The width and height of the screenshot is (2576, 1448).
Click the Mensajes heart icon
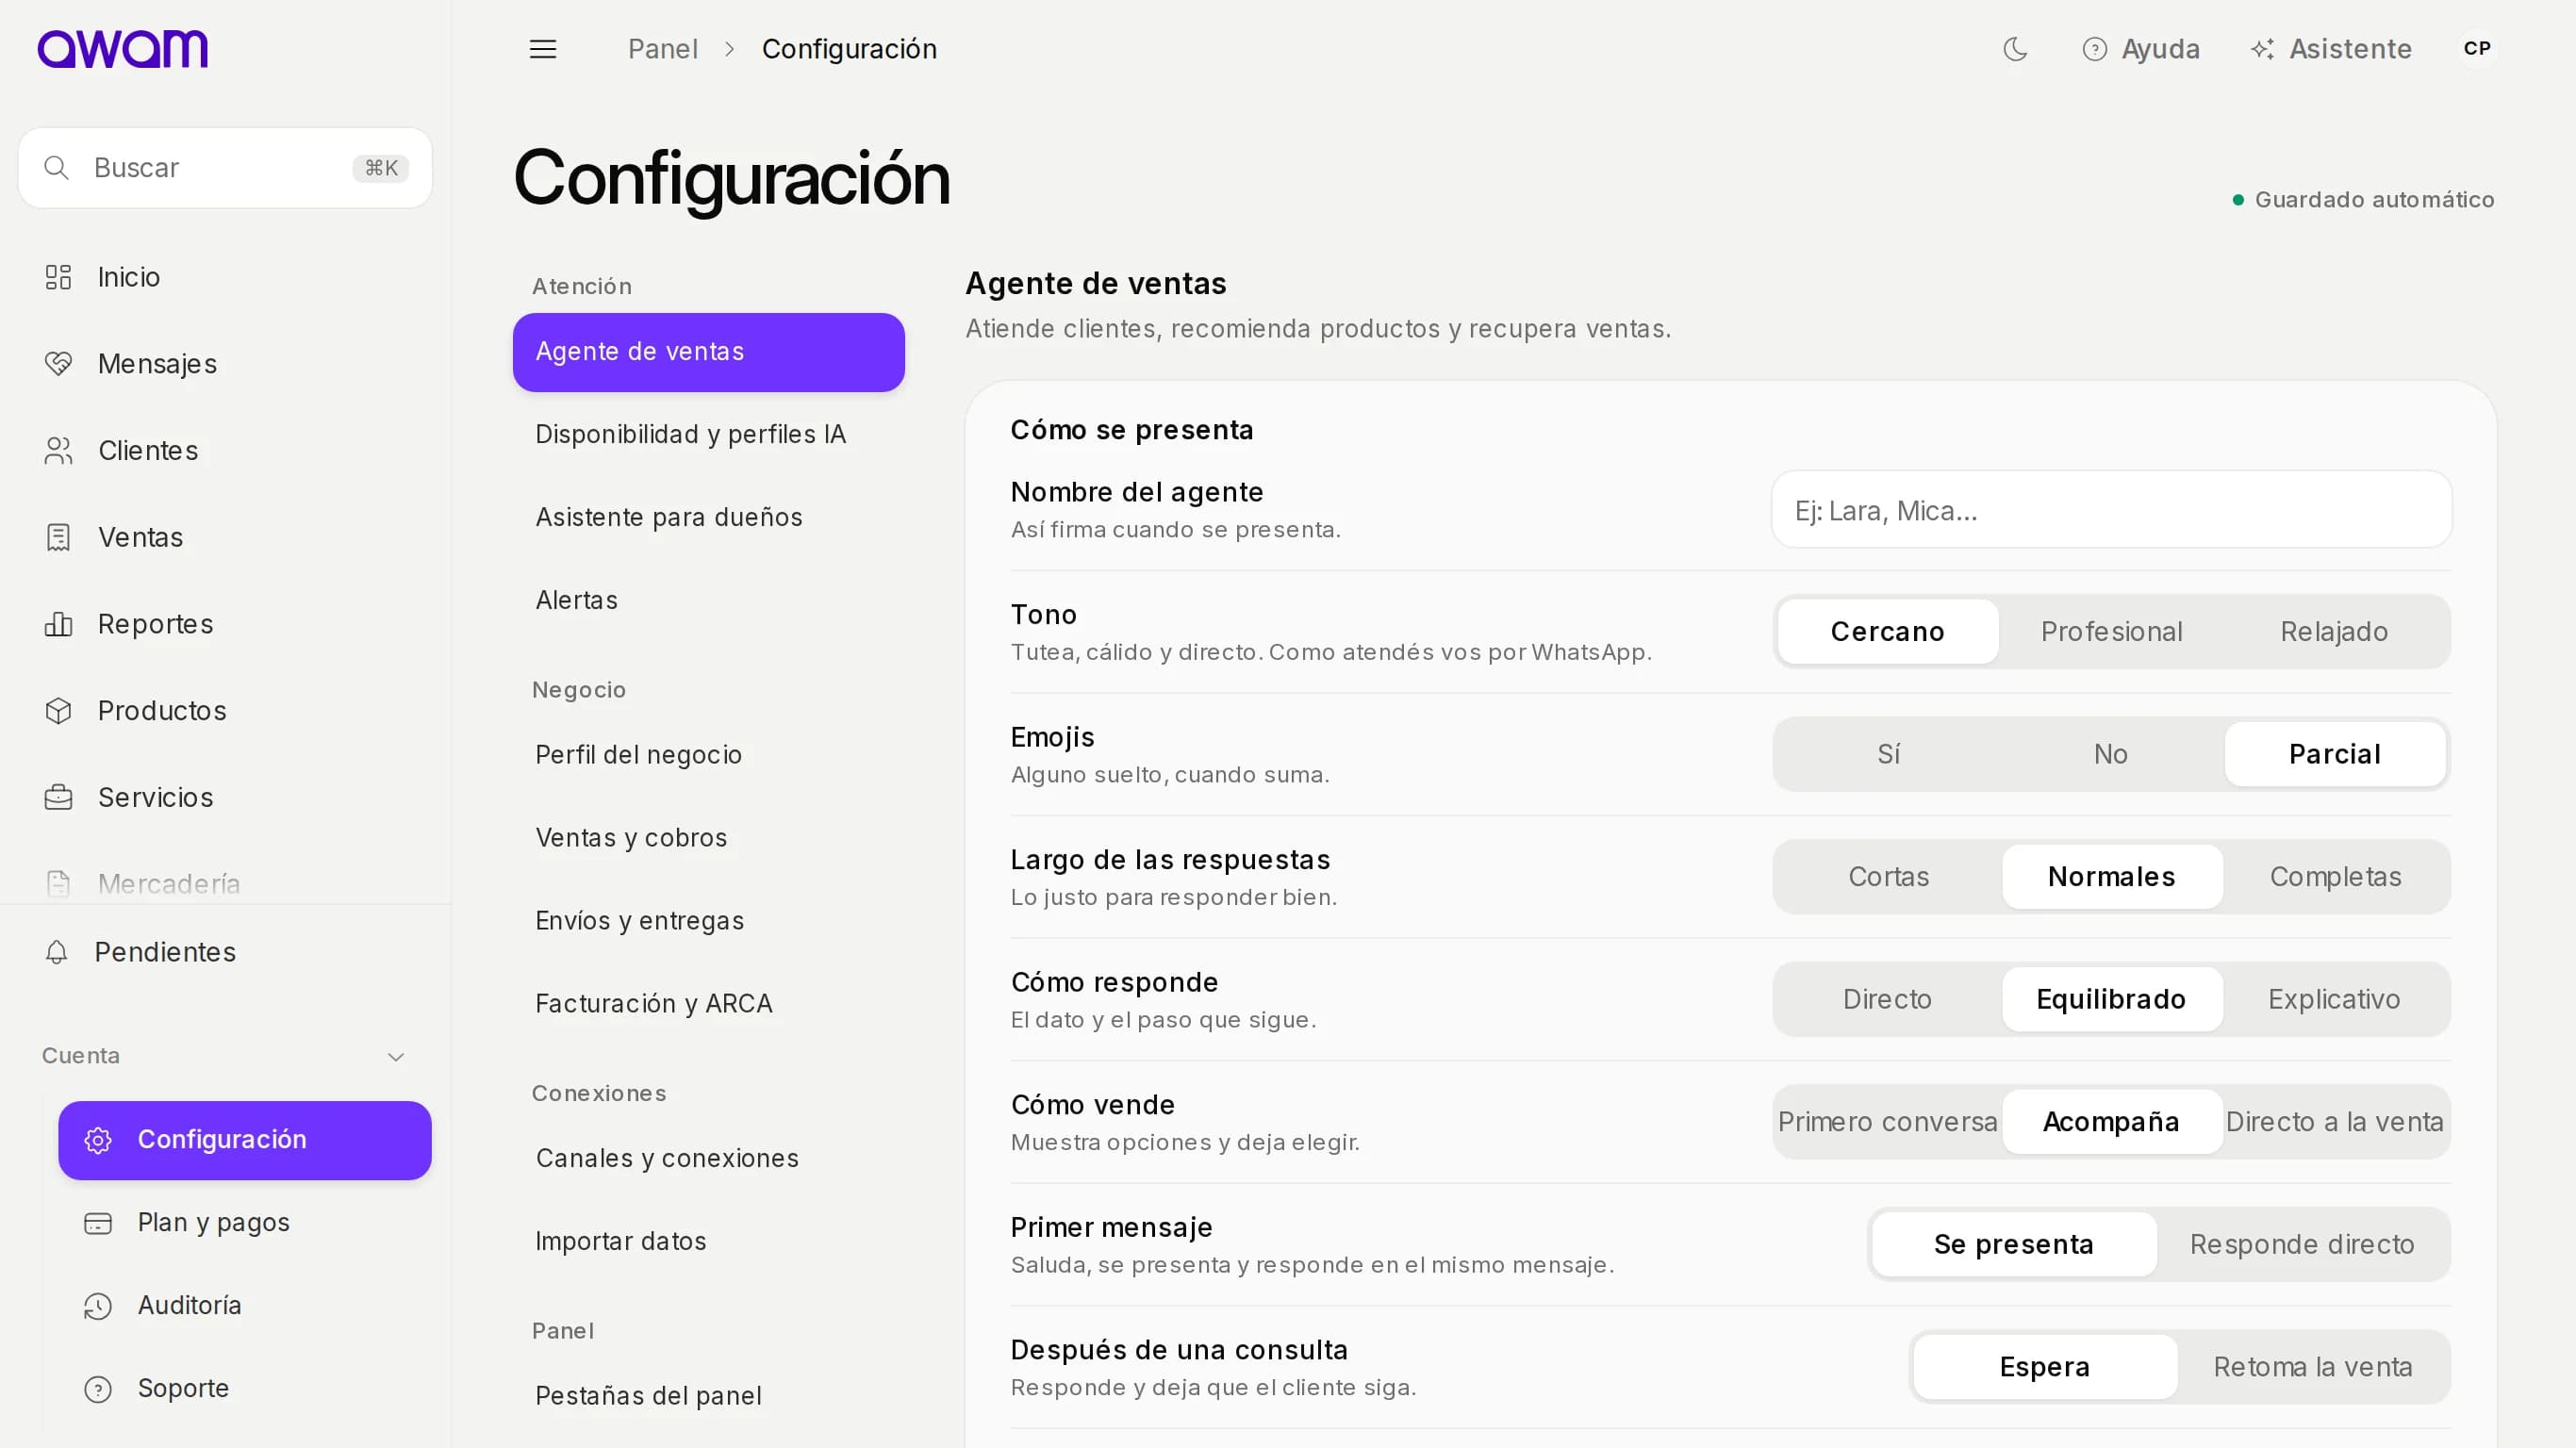click(58, 364)
